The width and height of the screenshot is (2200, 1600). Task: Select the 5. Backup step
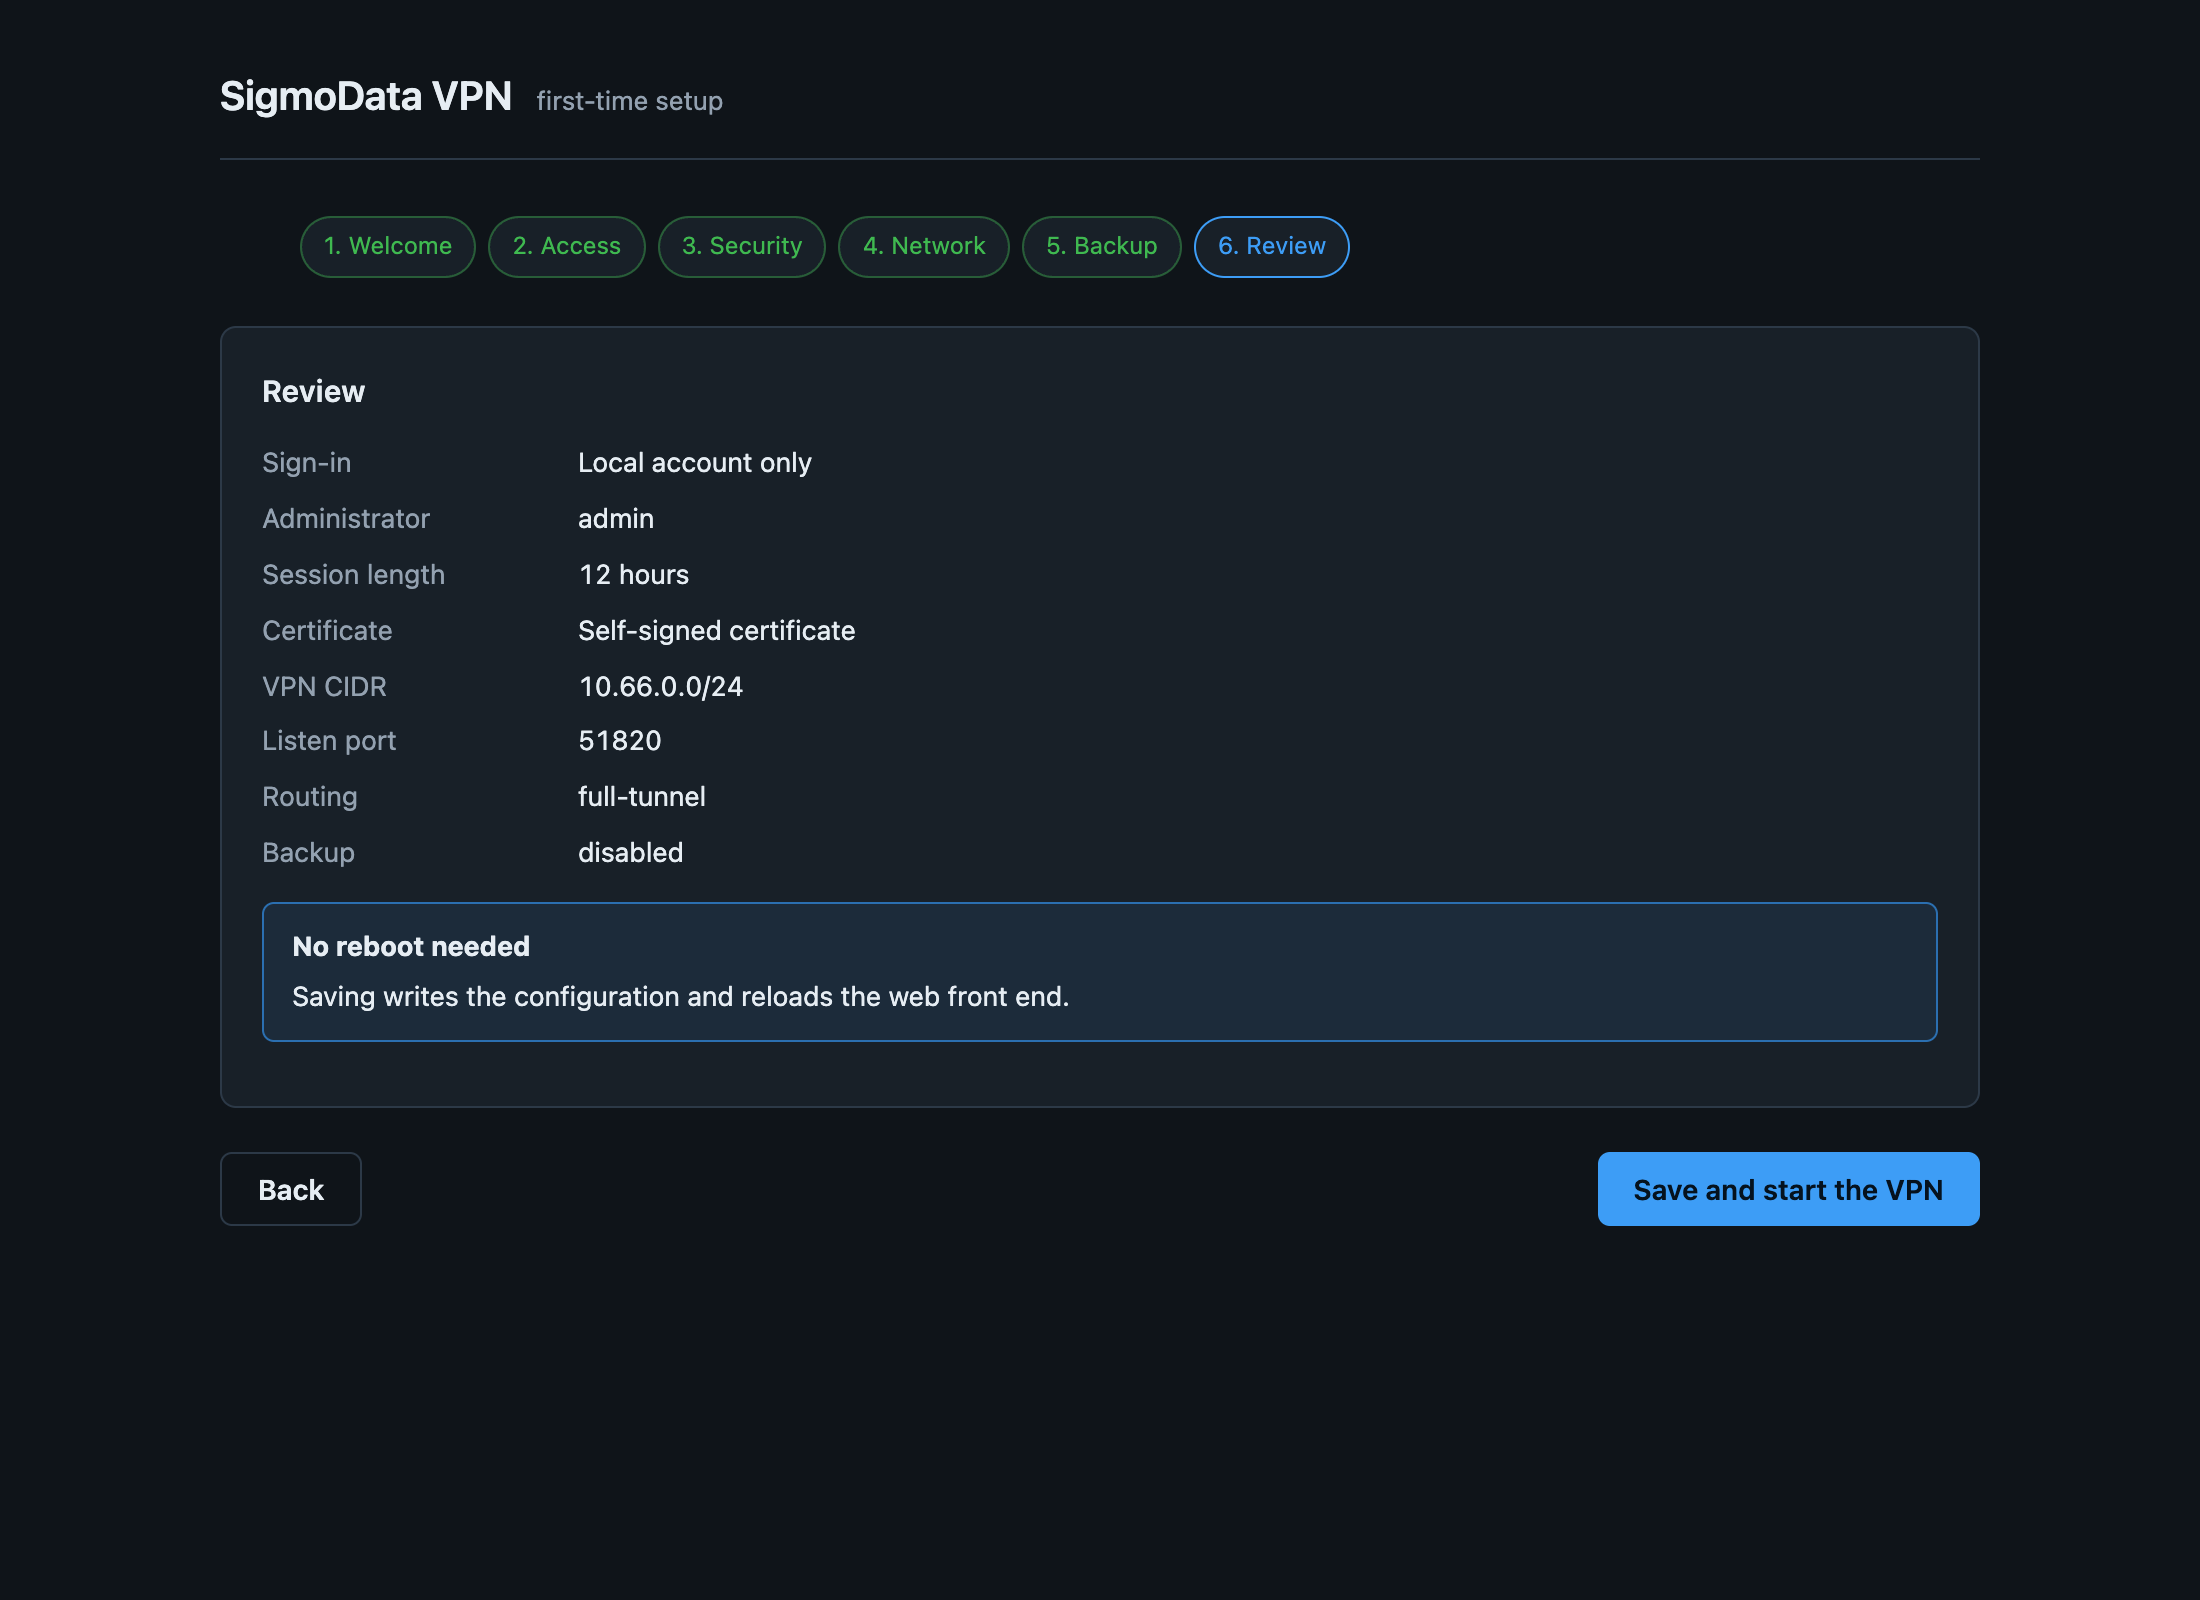pyautogui.click(x=1102, y=247)
